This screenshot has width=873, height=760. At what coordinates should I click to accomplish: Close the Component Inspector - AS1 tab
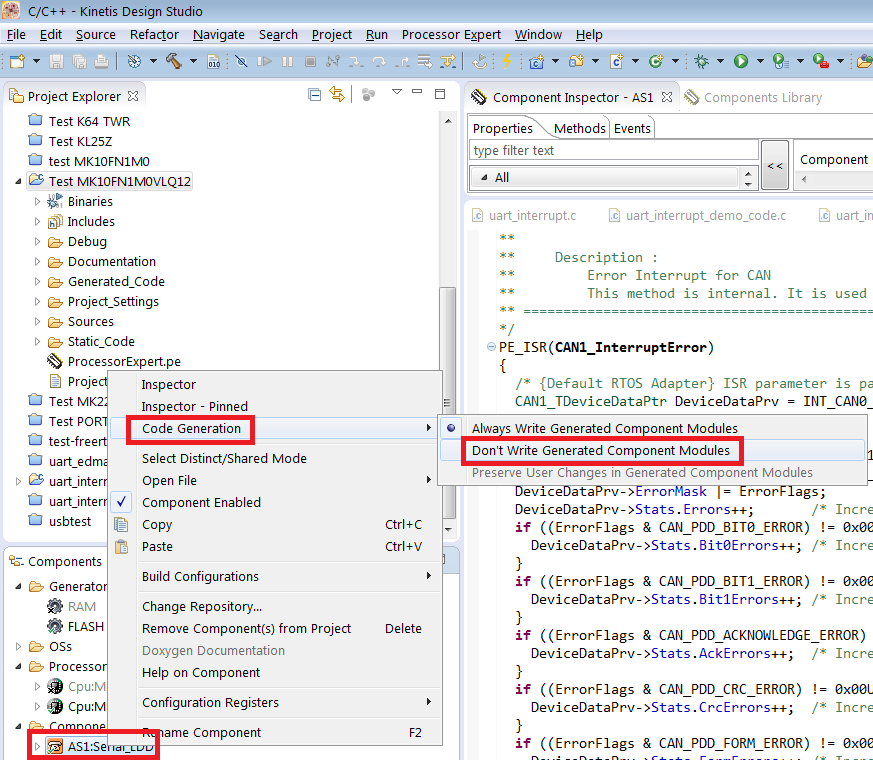click(667, 97)
